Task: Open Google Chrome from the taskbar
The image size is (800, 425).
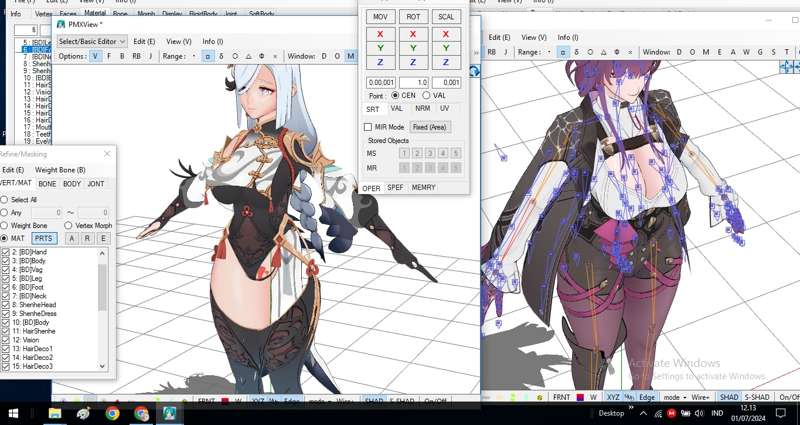Action: 113,413
